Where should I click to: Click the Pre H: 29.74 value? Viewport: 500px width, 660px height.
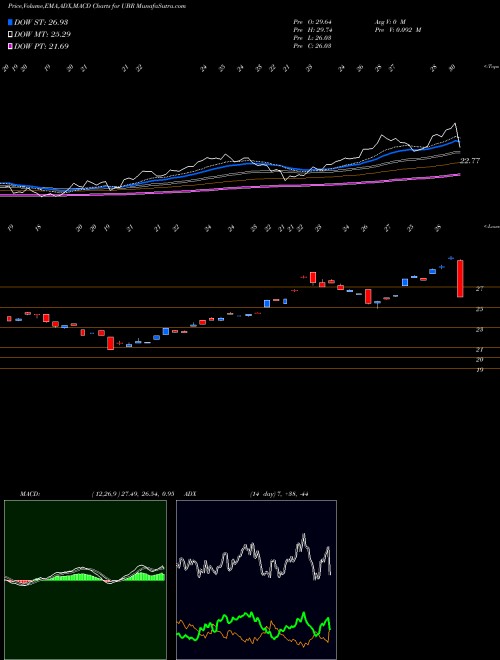click(x=312, y=30)
